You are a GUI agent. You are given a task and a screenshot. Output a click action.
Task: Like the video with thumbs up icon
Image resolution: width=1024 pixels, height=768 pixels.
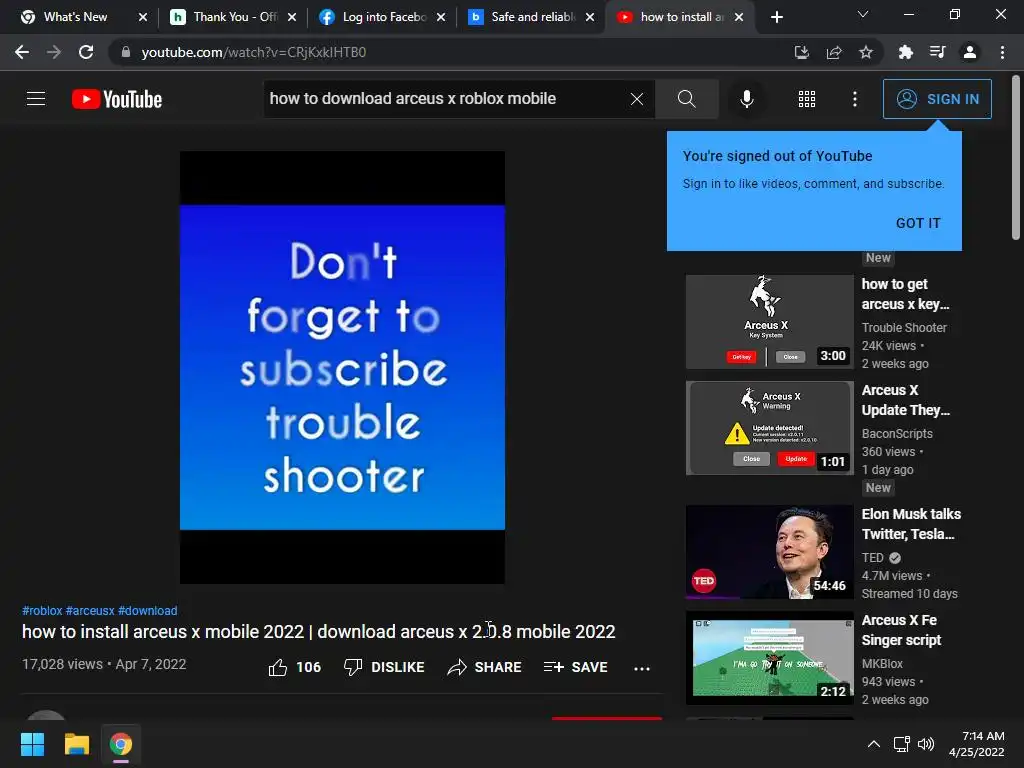point(278,667)
